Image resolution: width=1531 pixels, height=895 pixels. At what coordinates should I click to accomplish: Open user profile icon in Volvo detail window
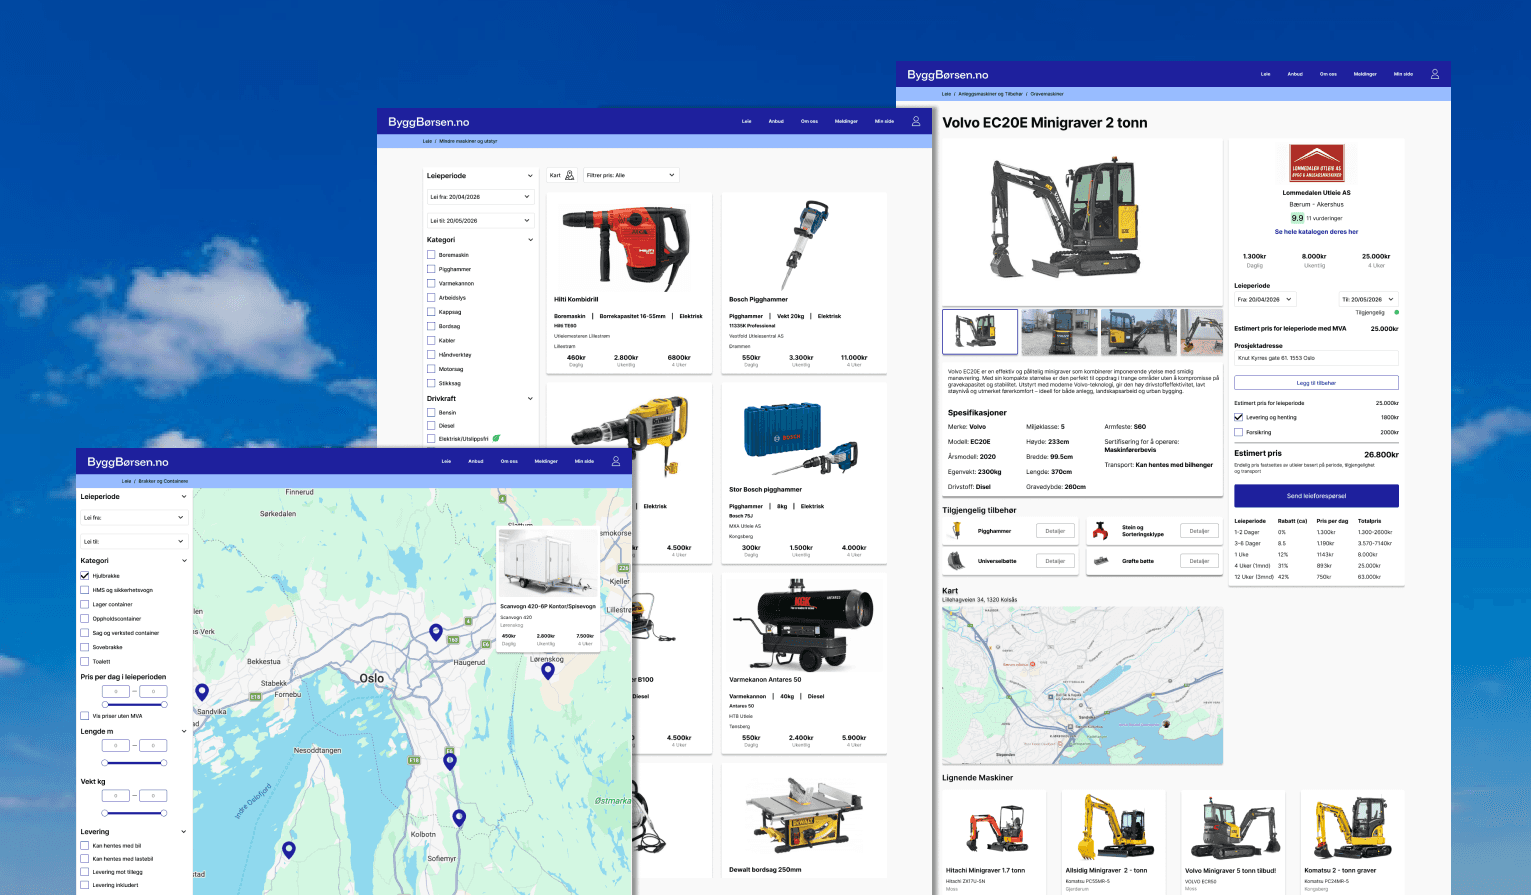pyautogui.click(x=1435, y=74)
